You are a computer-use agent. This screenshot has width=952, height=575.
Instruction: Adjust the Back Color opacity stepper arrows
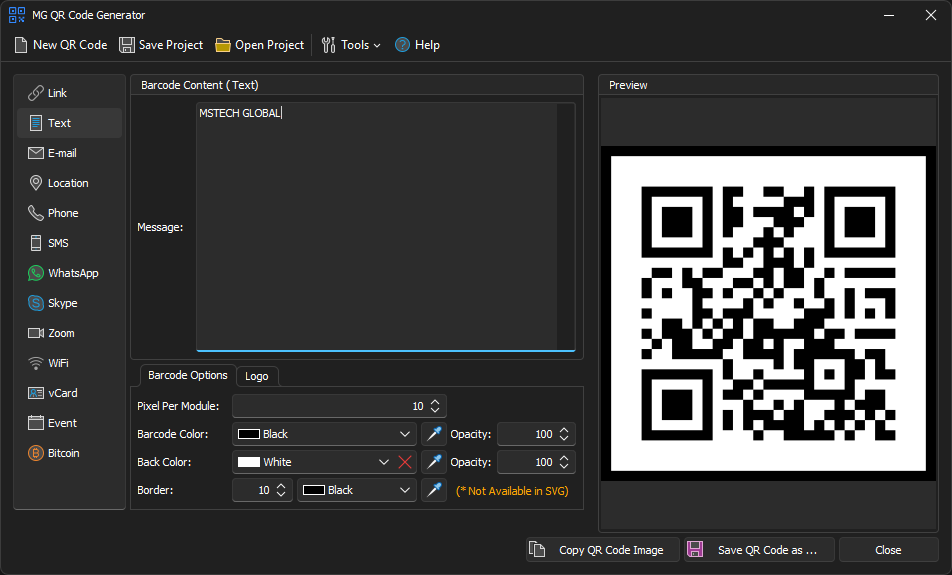coord(564,462)
